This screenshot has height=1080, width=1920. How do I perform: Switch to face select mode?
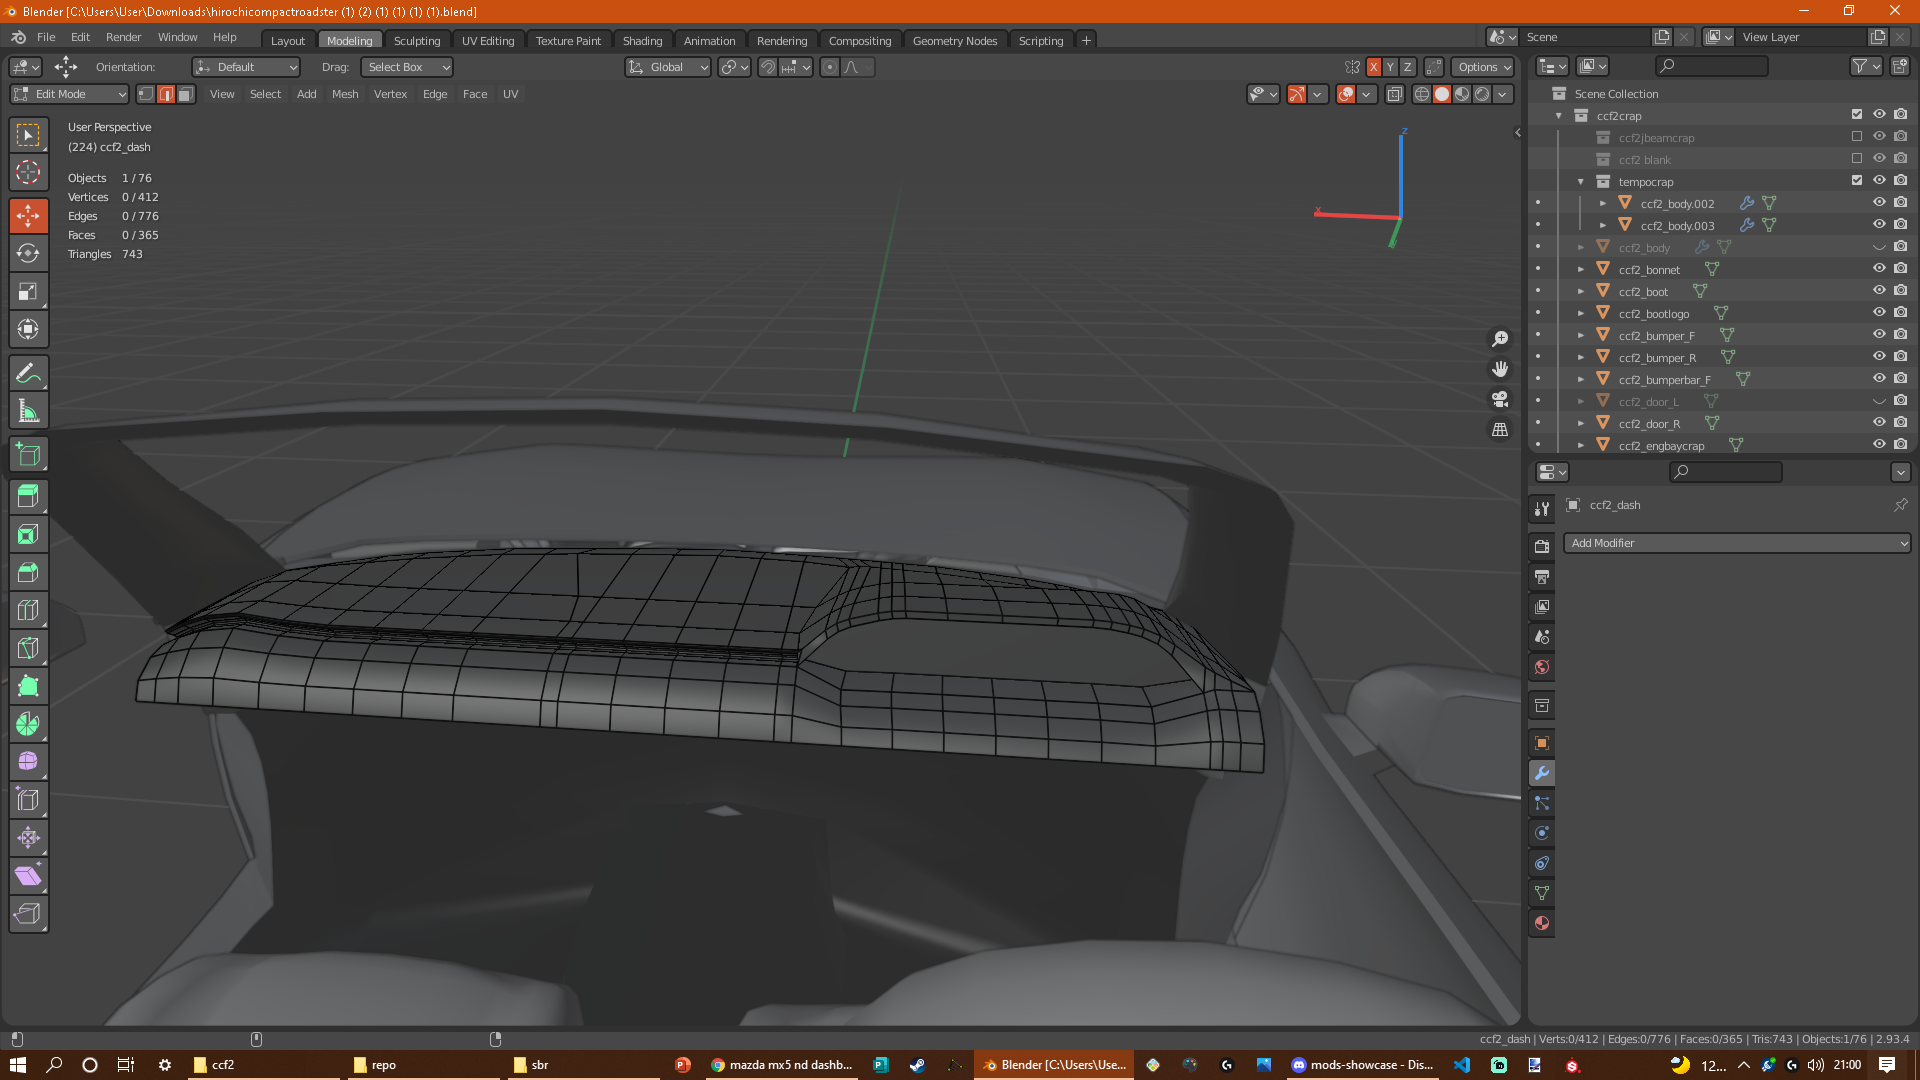[x=186, y=94]
